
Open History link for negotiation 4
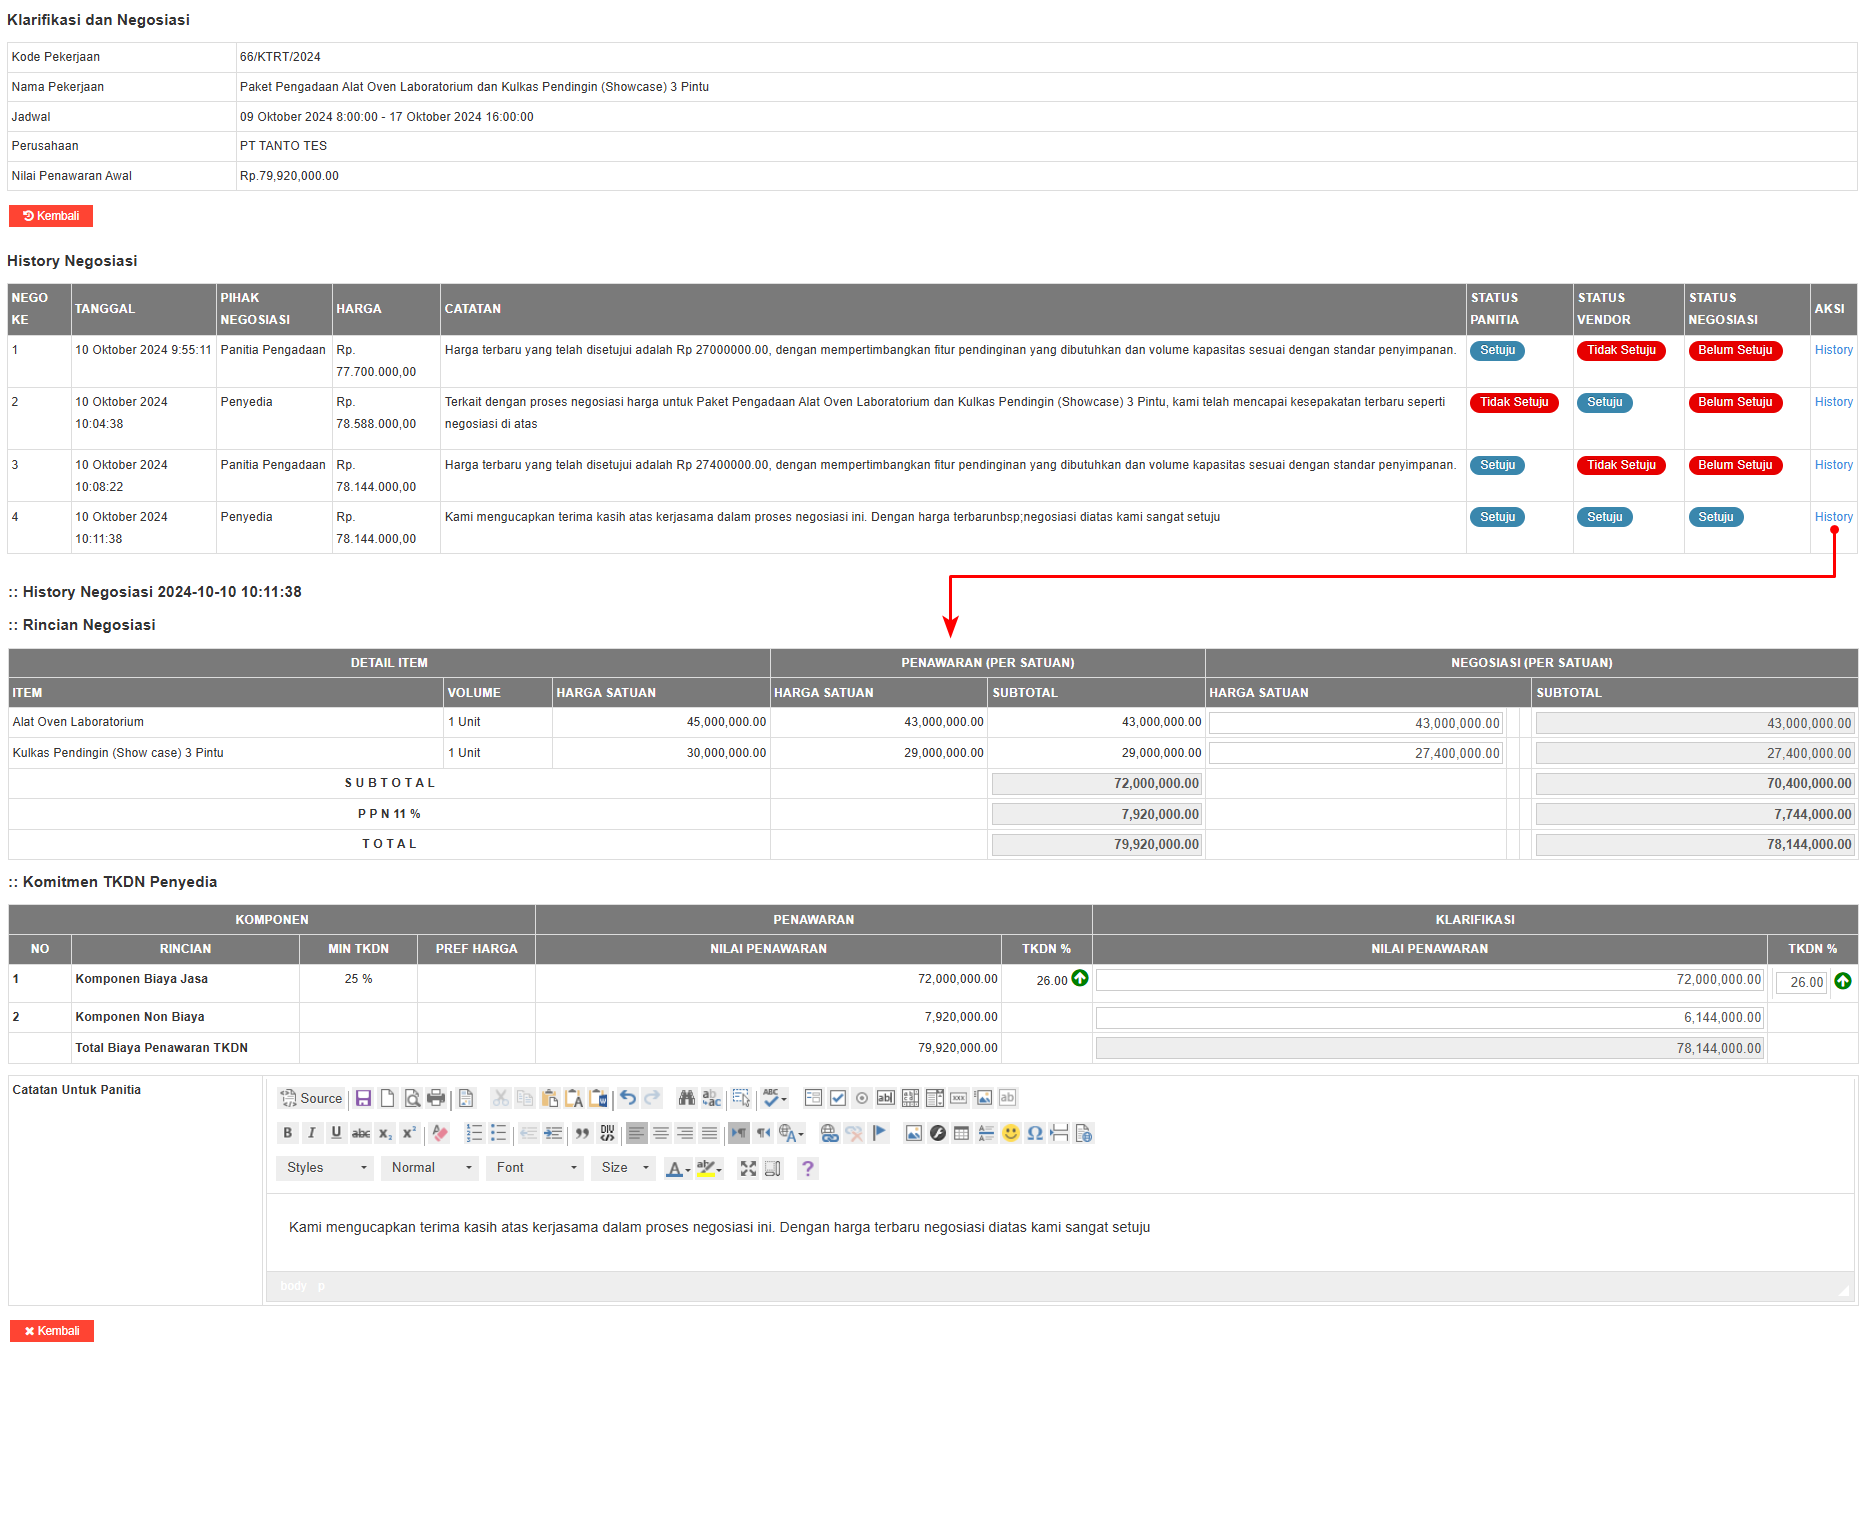coord(1833,517)
